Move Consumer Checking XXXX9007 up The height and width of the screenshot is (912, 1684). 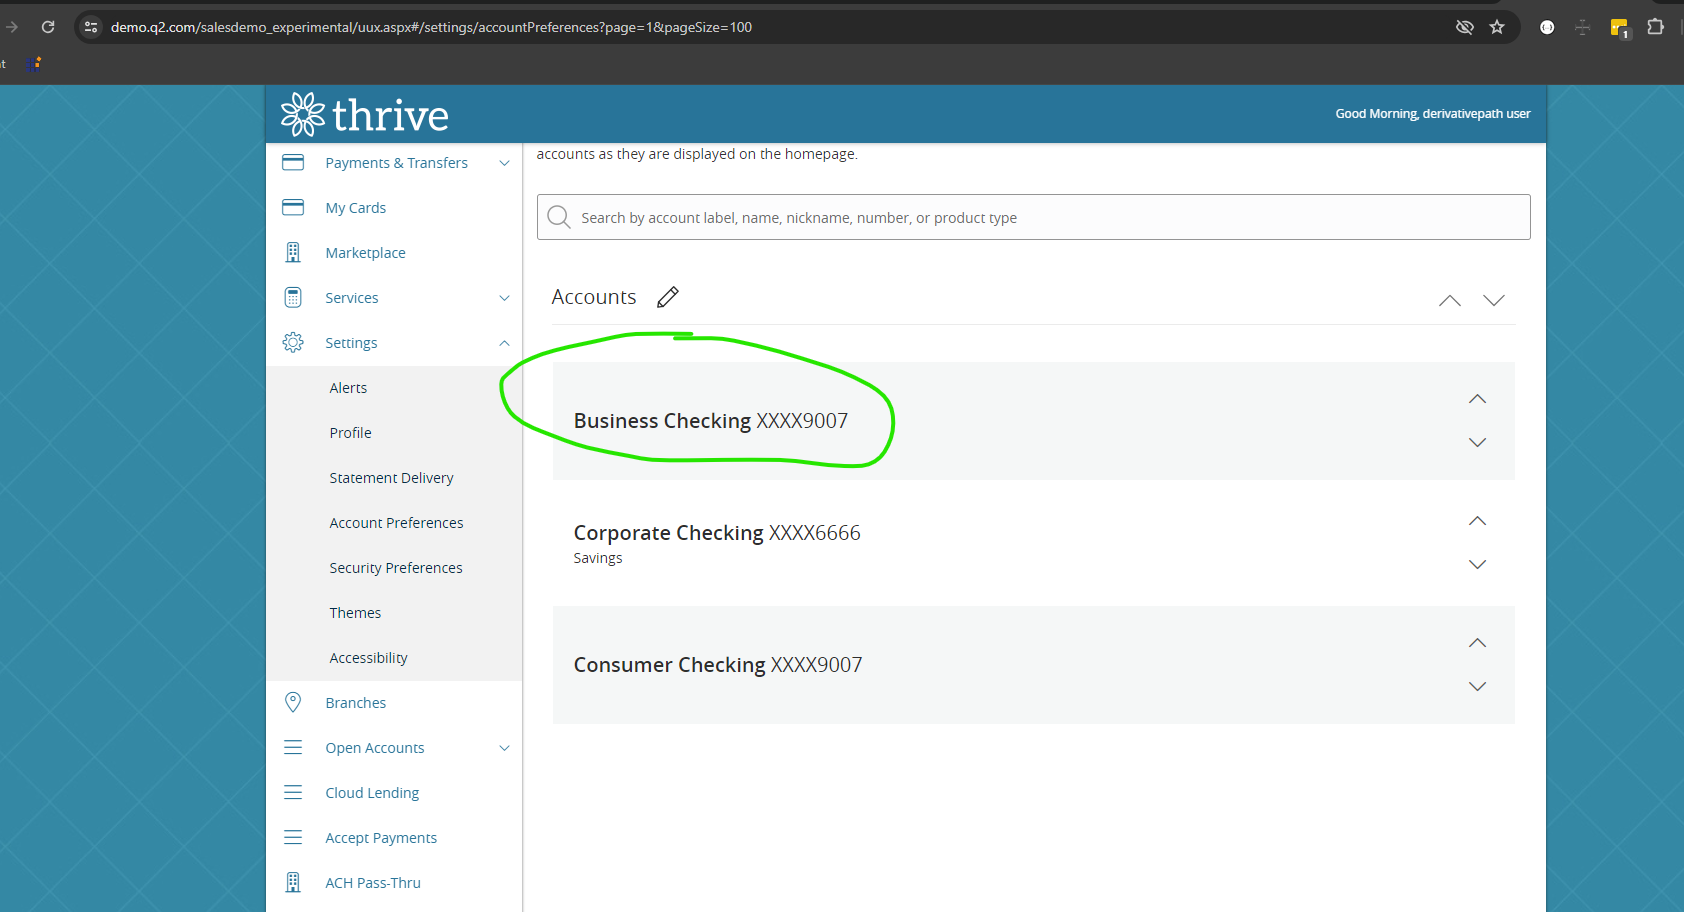[x=1477, y=643]
